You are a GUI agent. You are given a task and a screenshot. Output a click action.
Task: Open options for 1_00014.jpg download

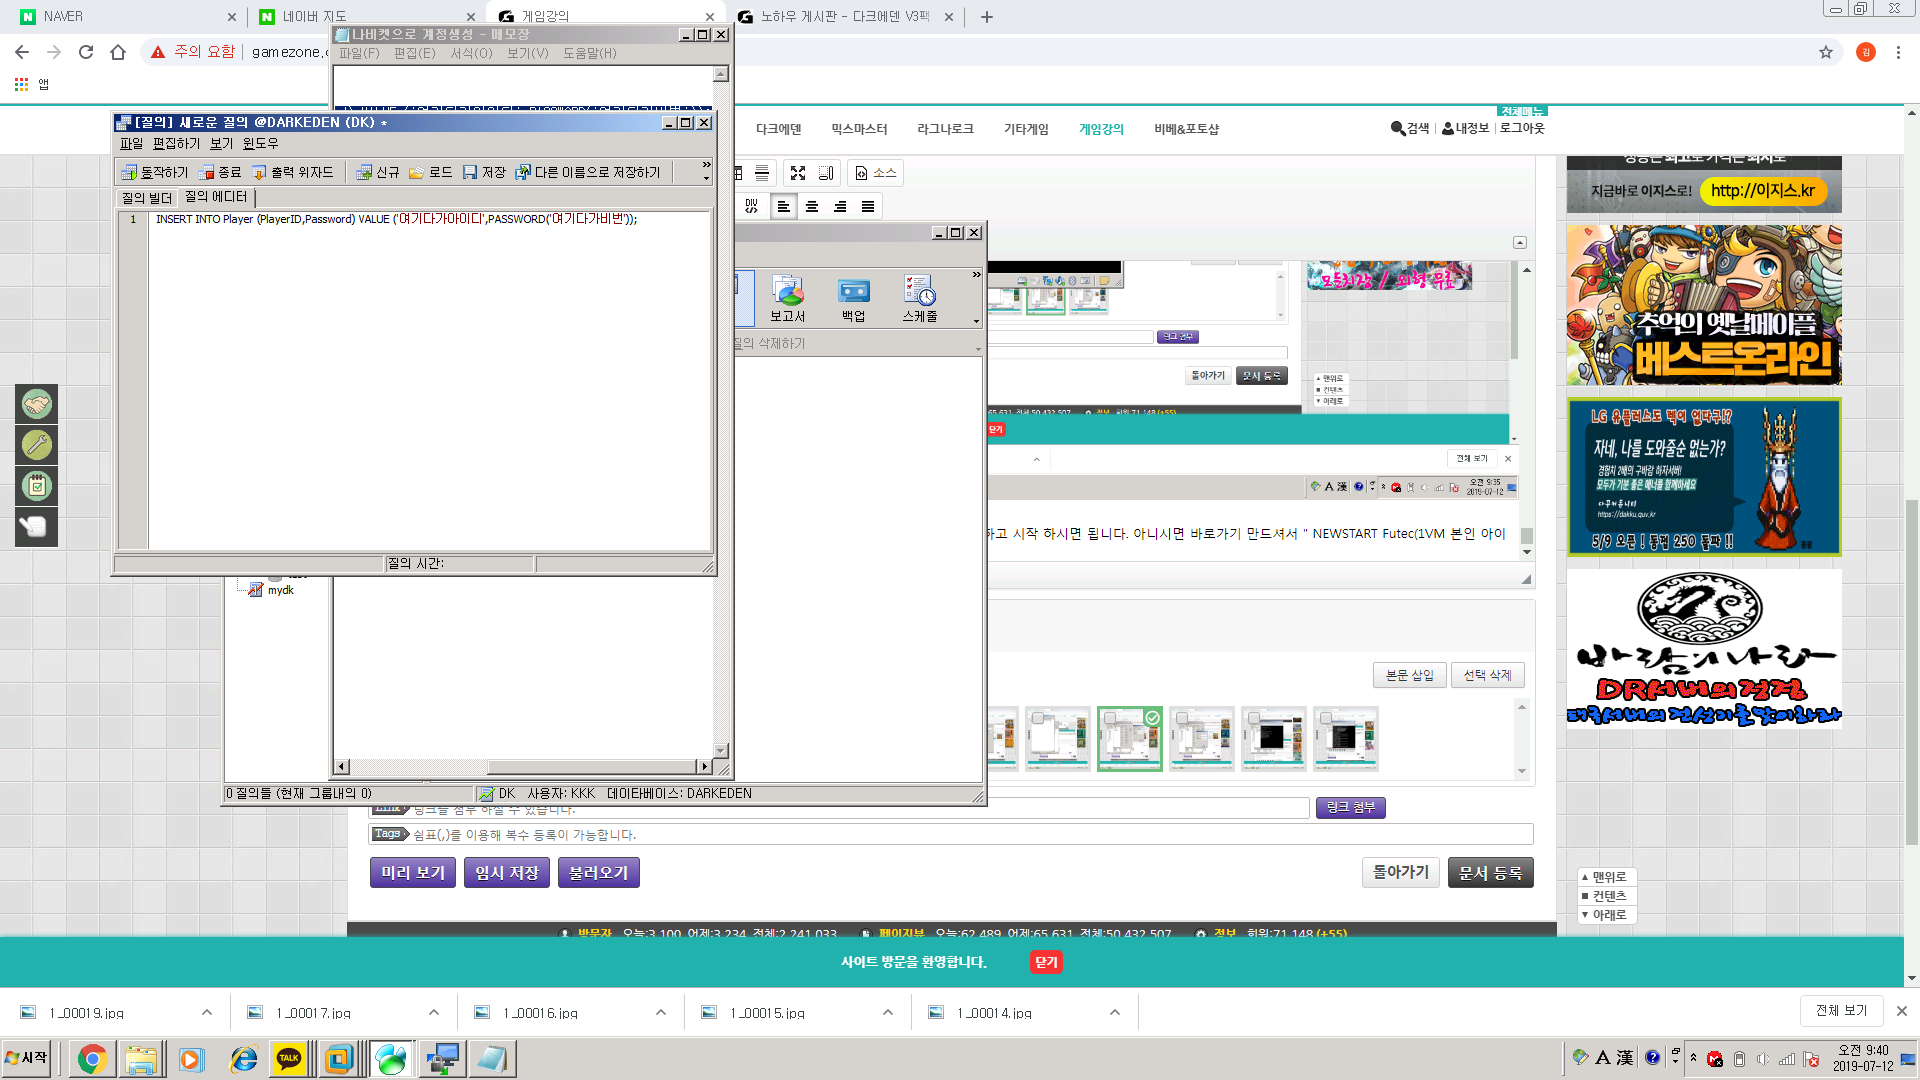[1115, 1012]
